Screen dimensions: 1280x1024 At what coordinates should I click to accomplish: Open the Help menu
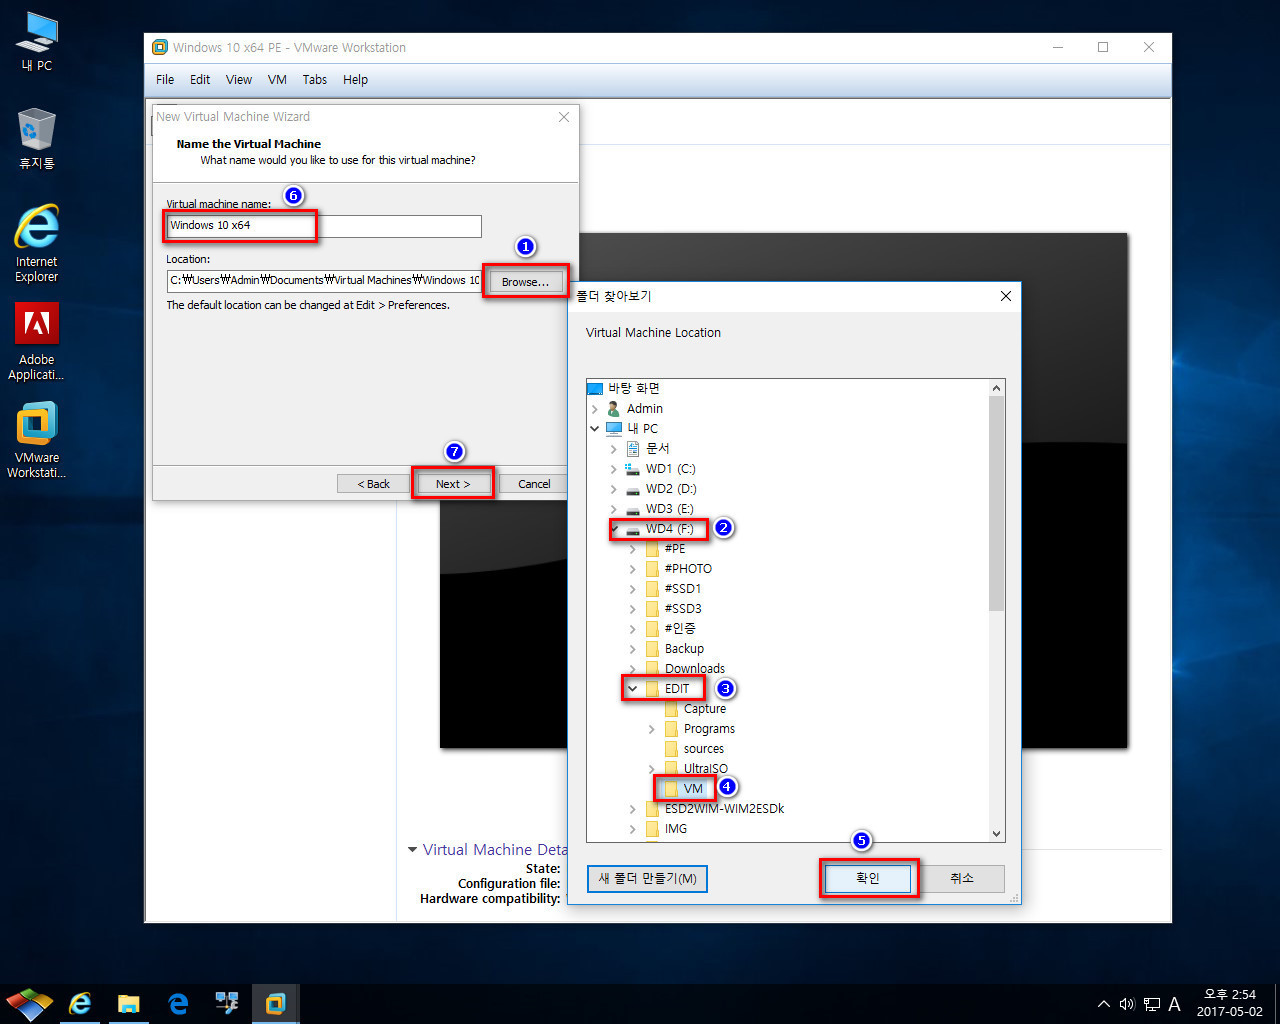355,79
